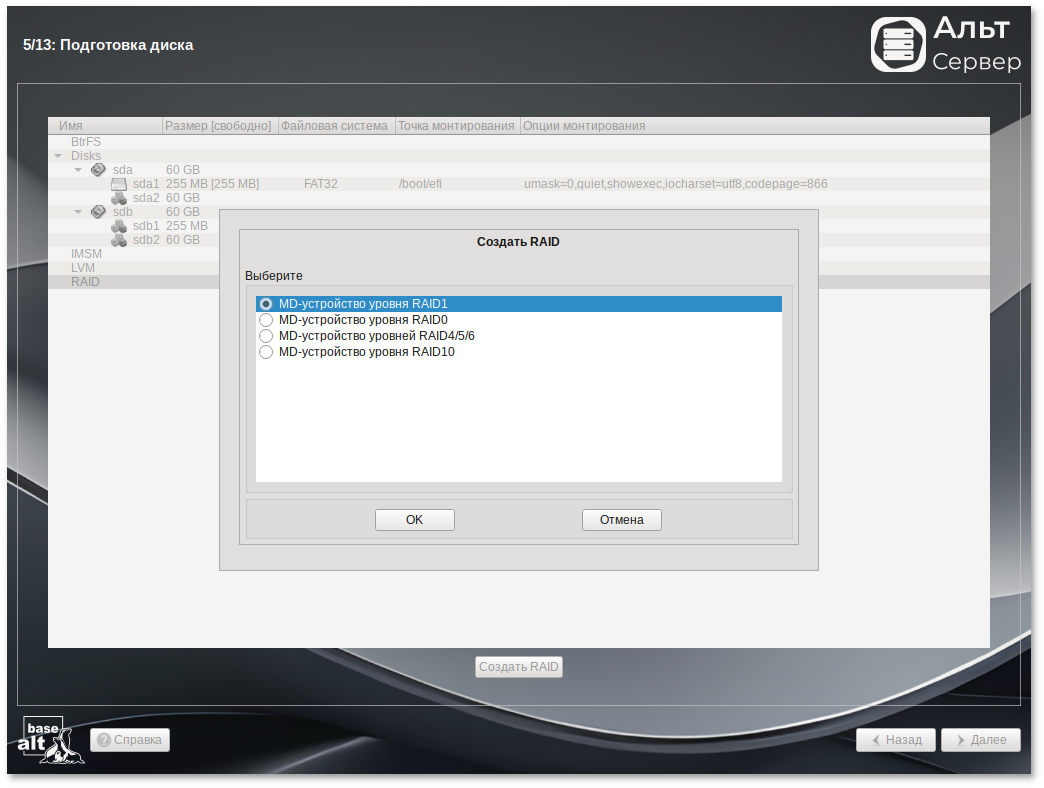Click the sdb1 partition icon
This screenshot has height=788, width=1044.
pyautogui.click(x=119, y=226)
